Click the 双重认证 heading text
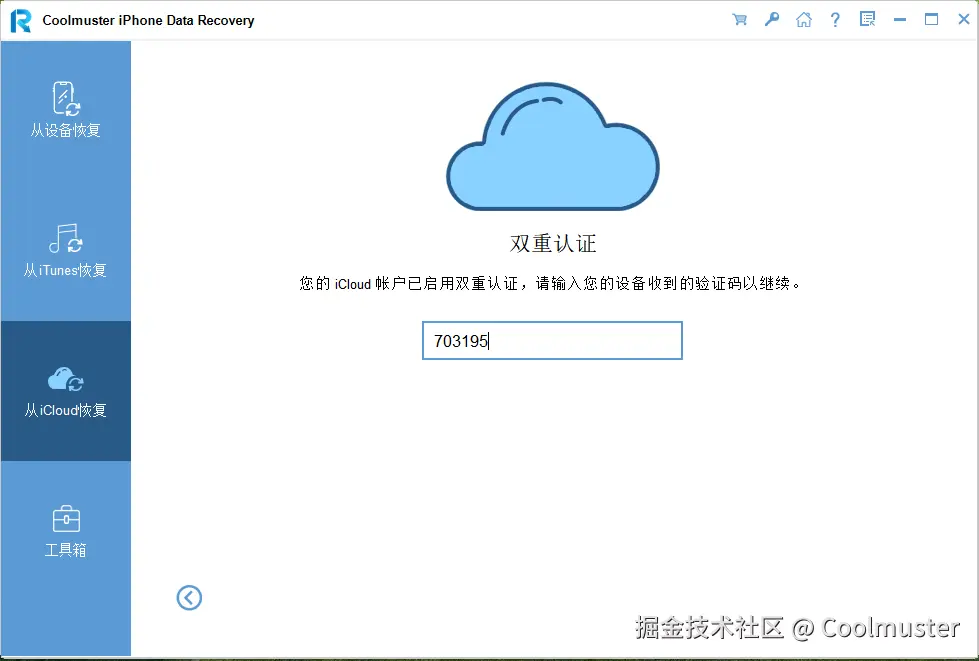The height and width of the screenshot is (661, 979). click(x=553, y=243)
